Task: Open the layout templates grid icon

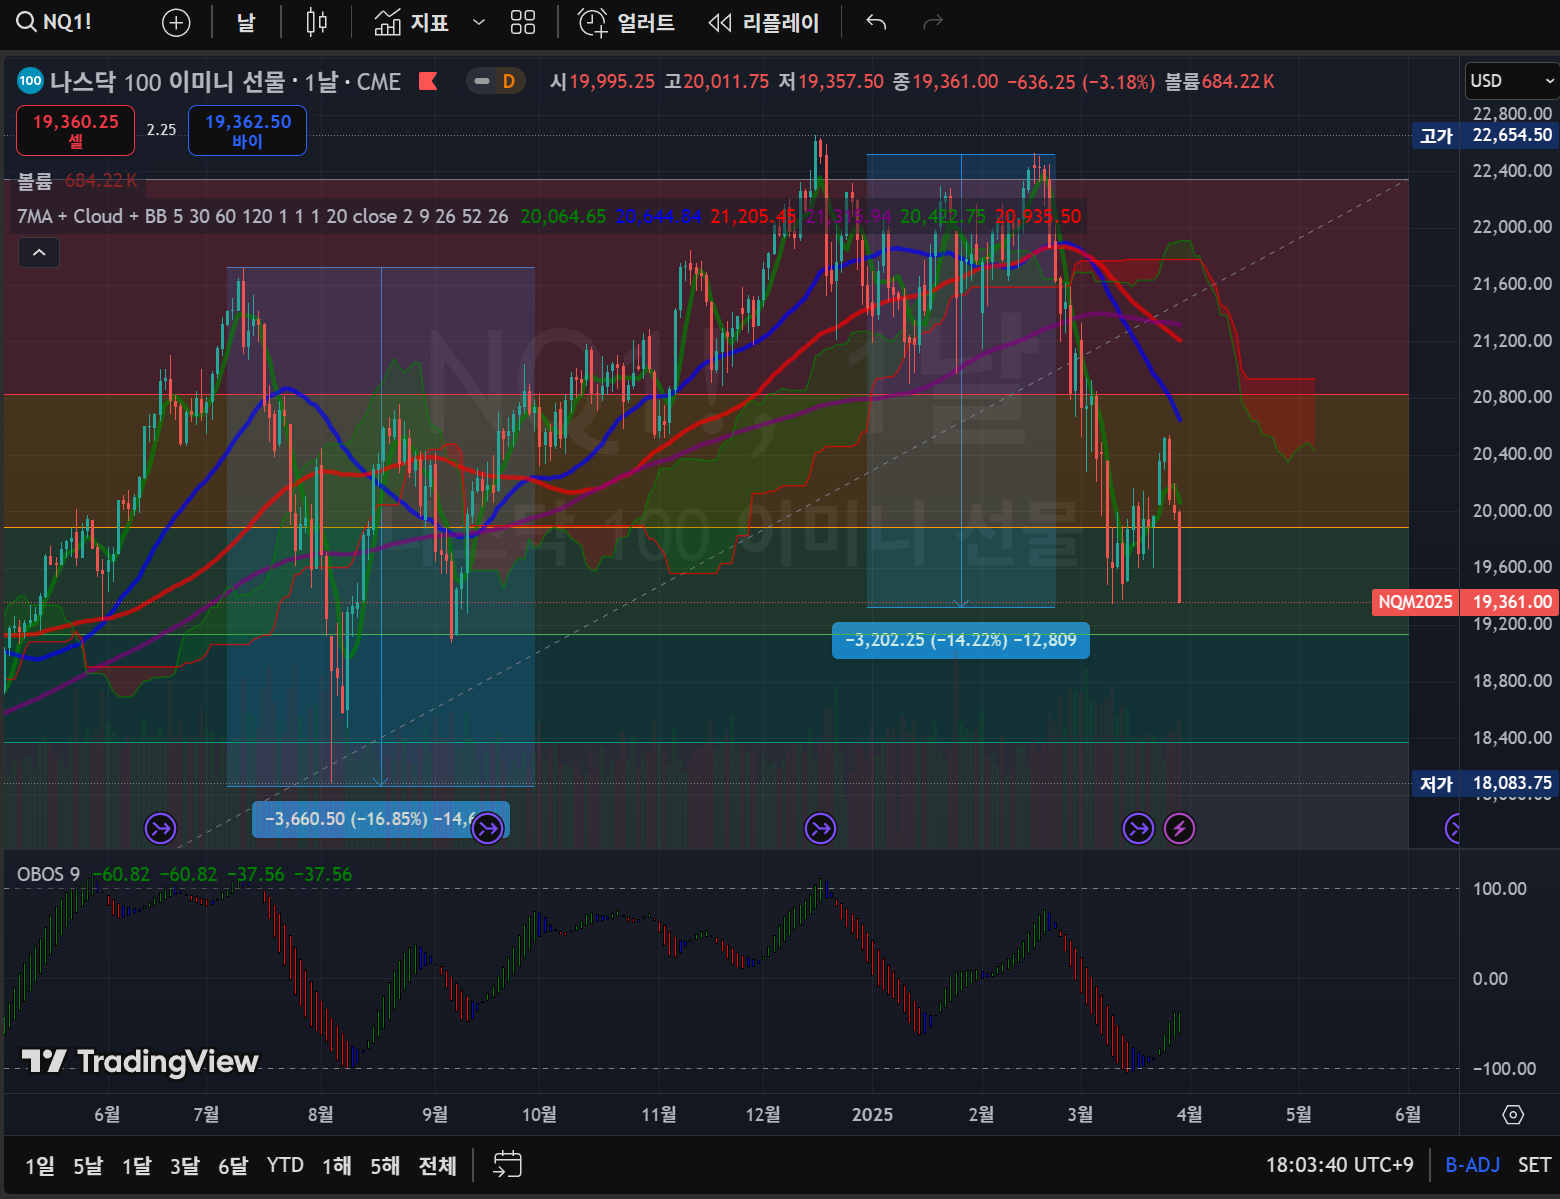Action: pyautogui.click(x=523, y=22)
